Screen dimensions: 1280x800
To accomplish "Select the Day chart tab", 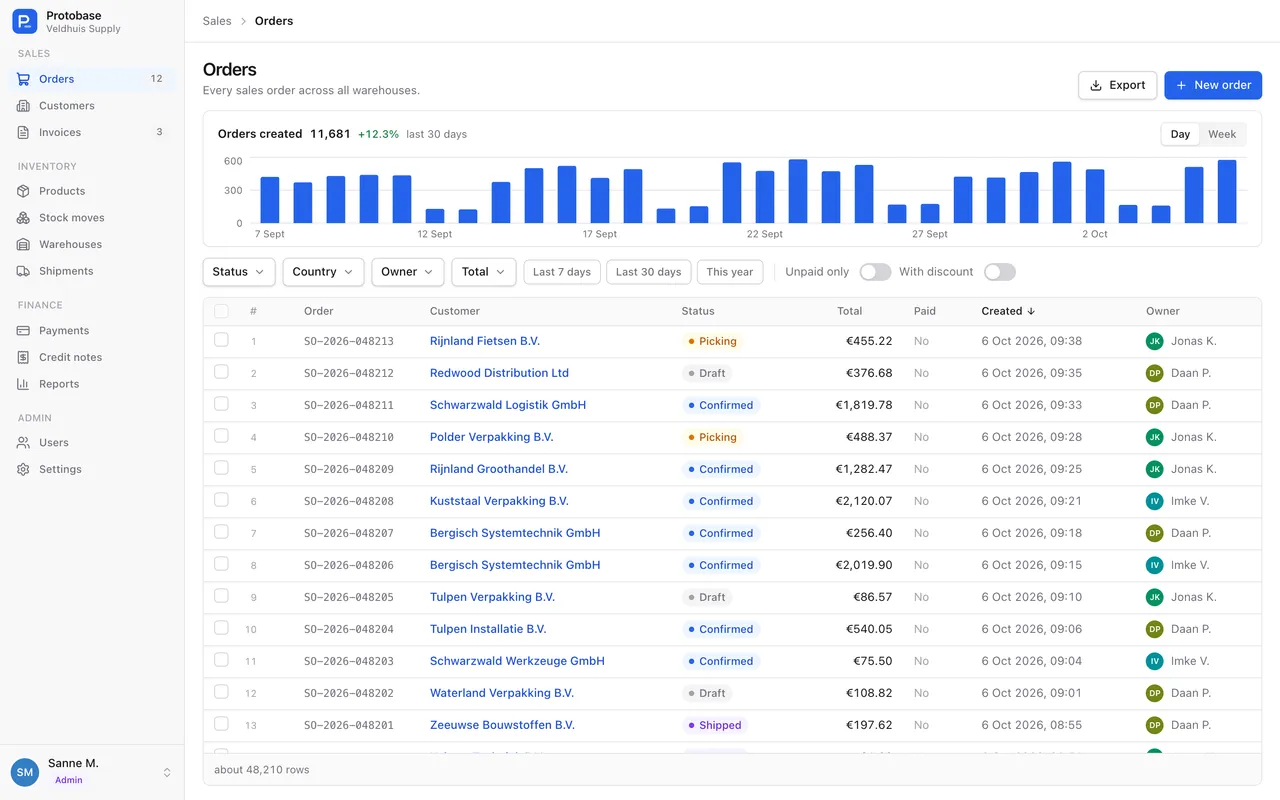I will click(x=1180, y=134).
